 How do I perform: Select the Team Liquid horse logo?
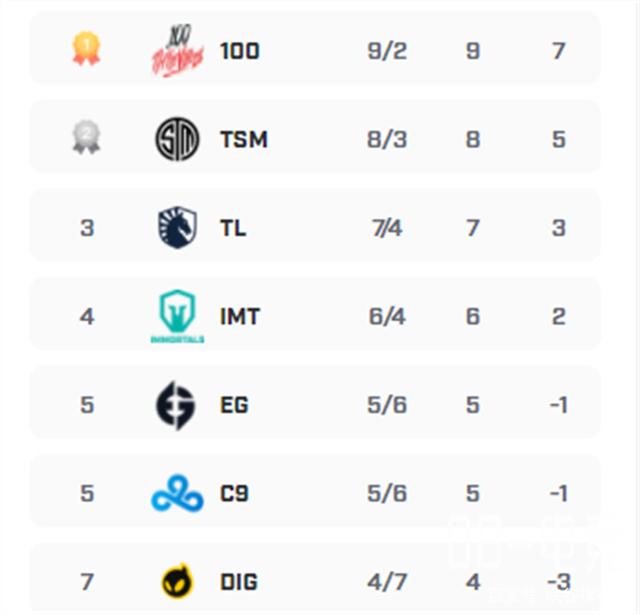[177, 228]
